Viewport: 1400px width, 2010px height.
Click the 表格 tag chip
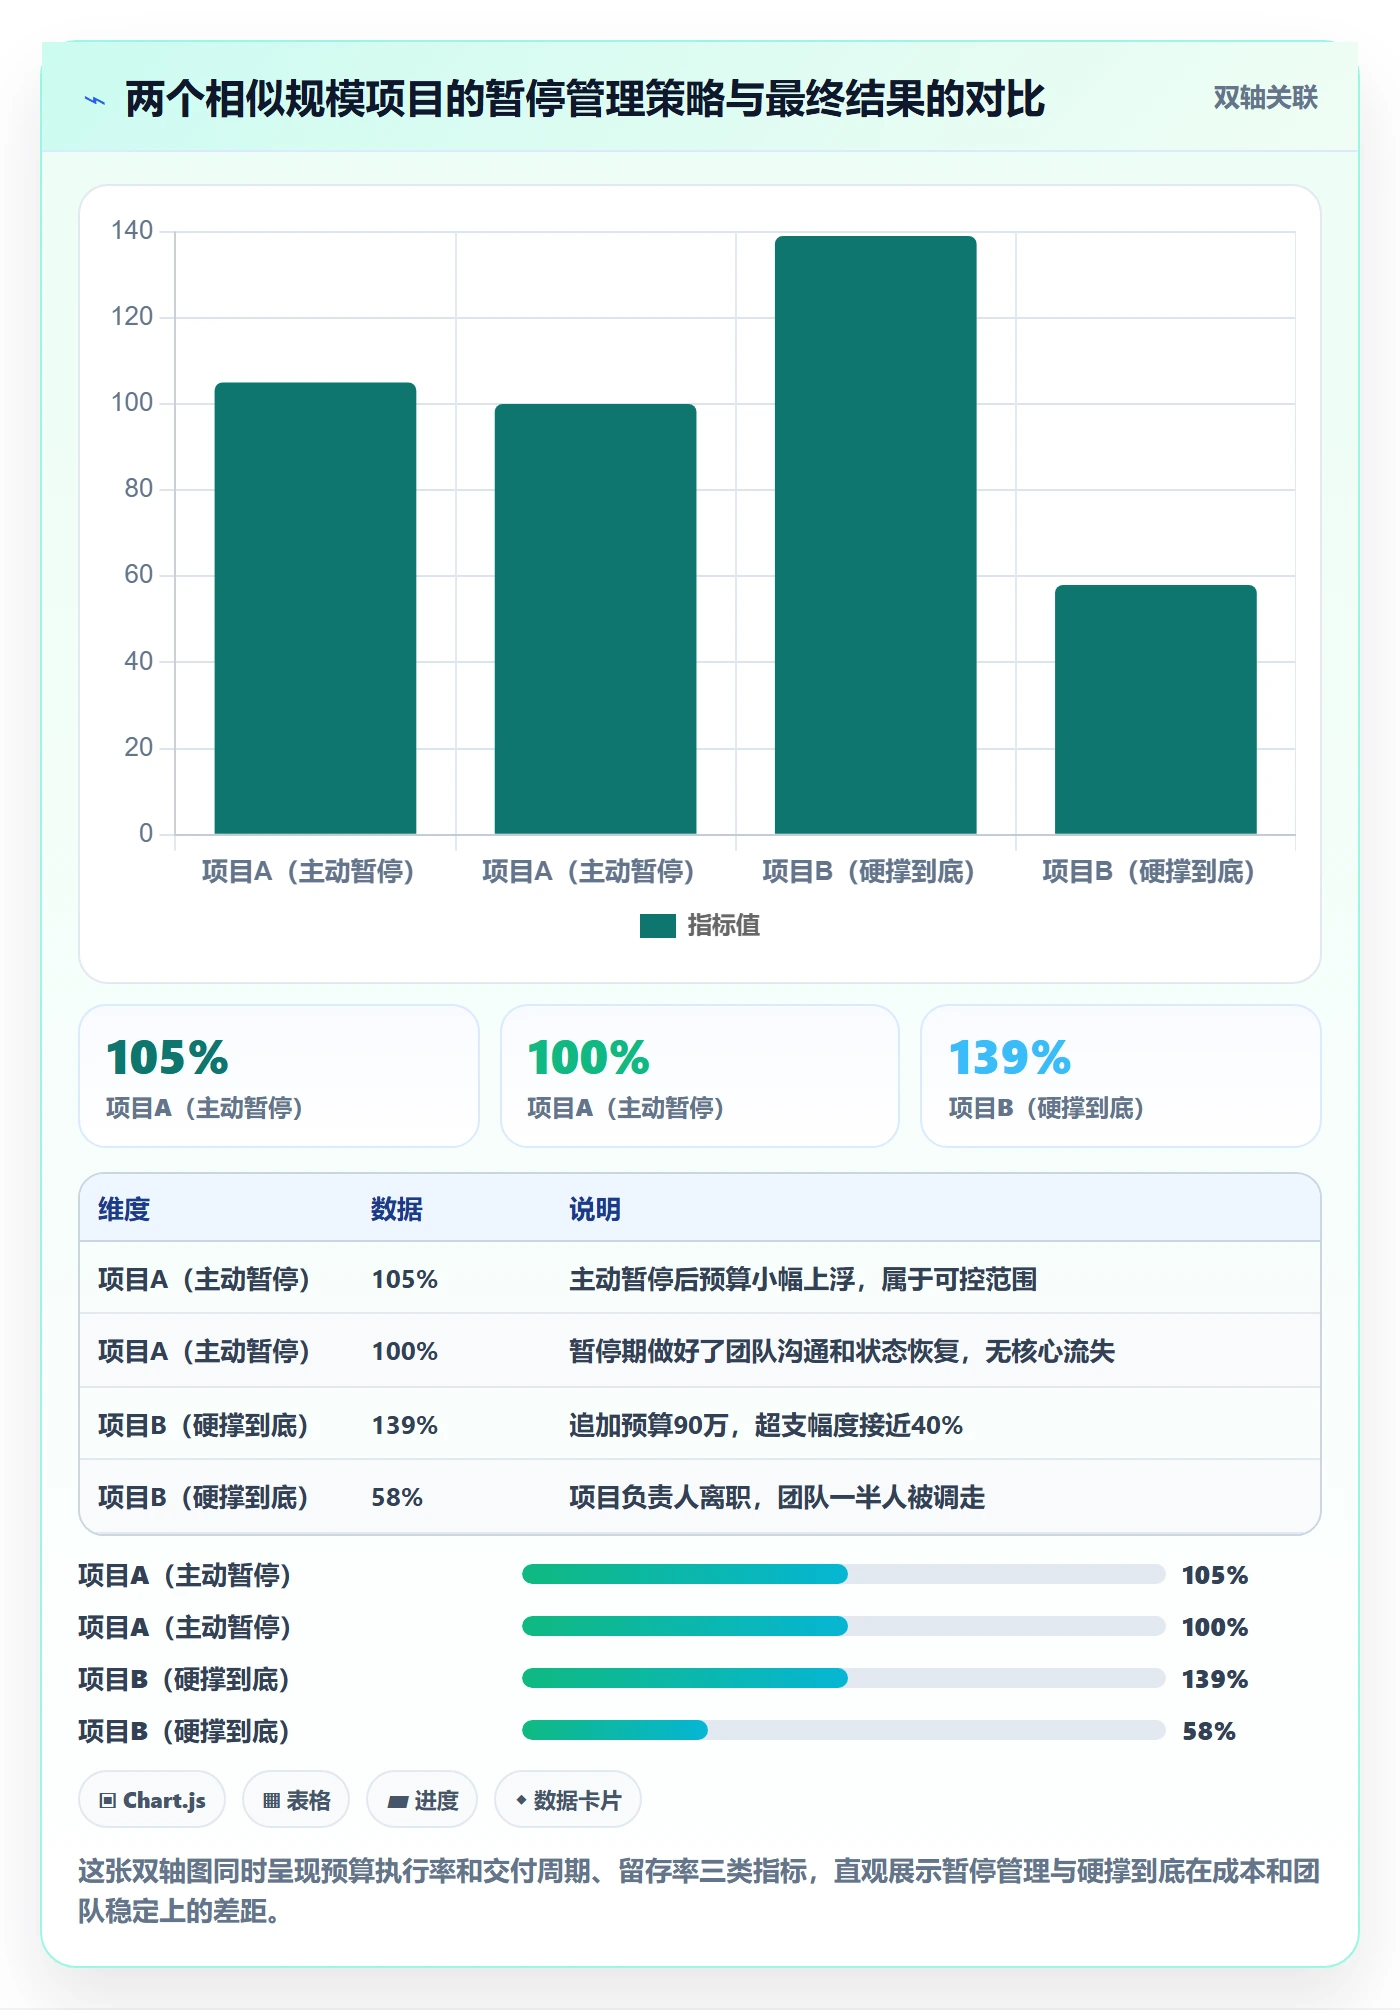[296, 1800]
